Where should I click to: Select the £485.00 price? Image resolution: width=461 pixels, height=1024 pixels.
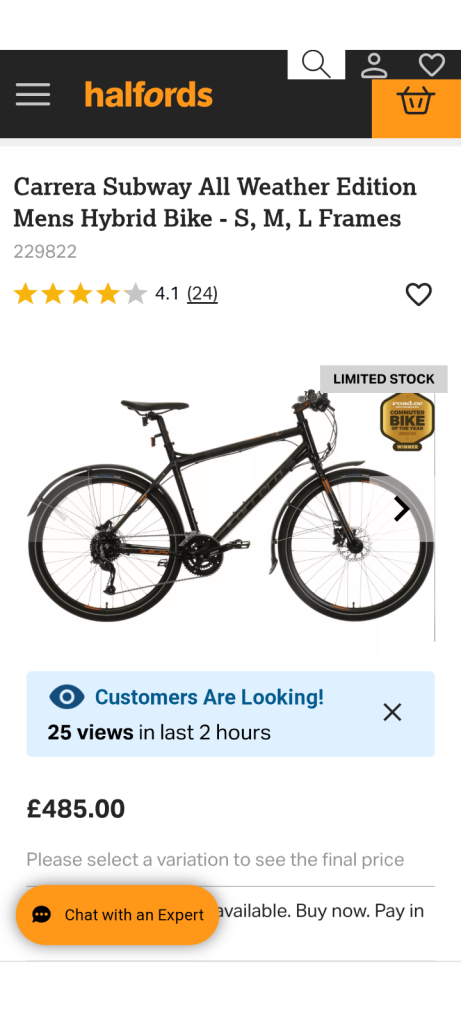76,809
